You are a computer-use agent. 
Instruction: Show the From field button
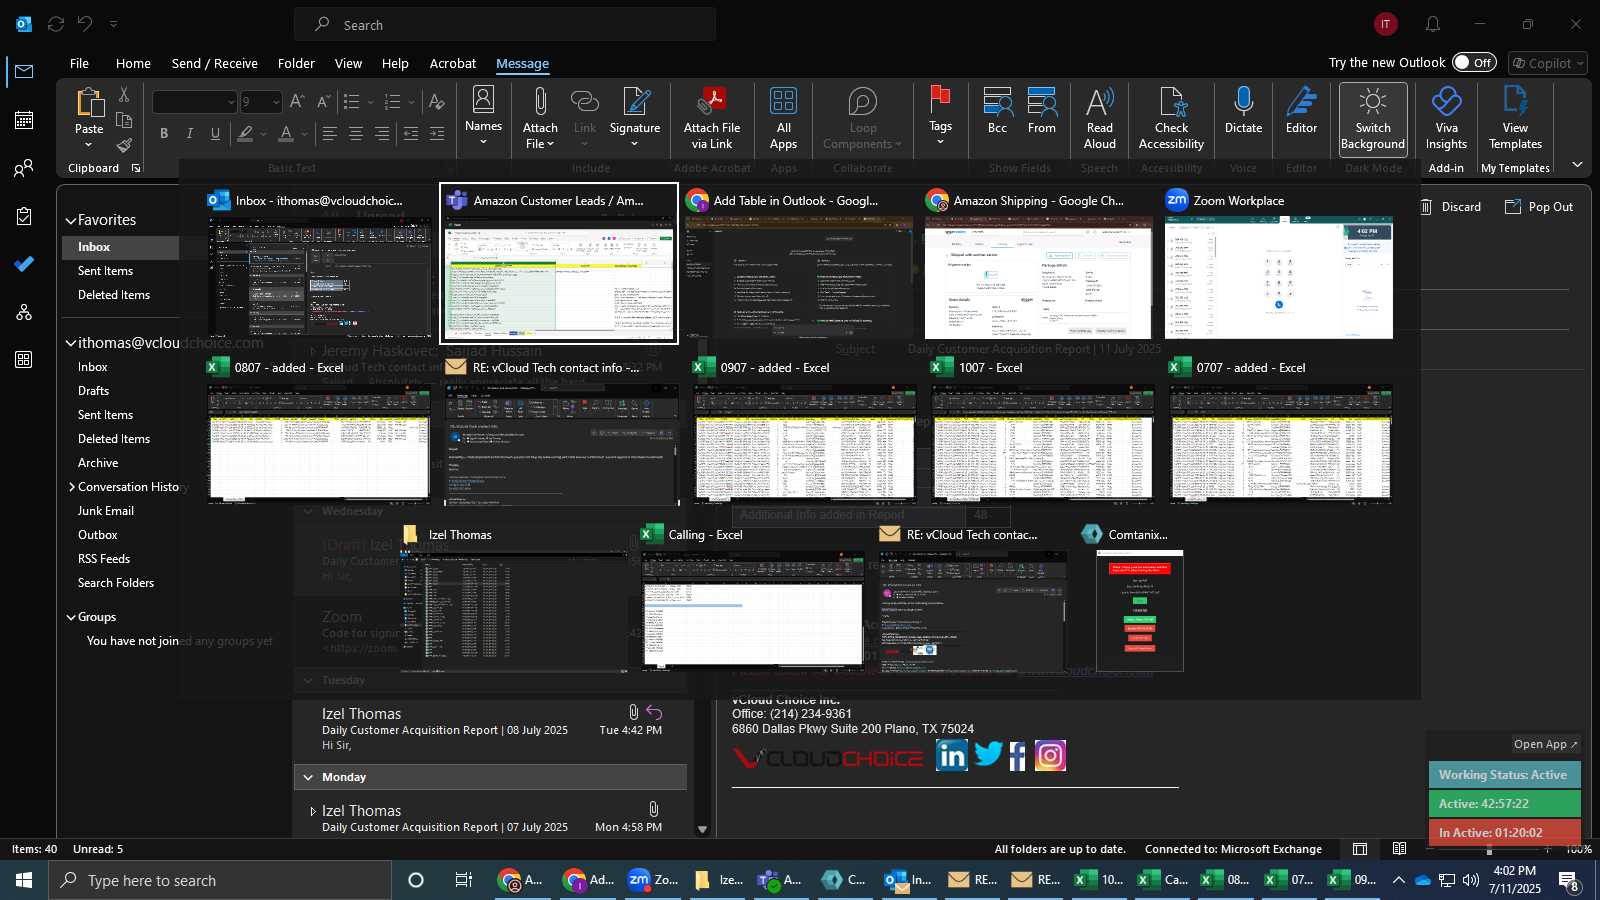pos(1042,110)
